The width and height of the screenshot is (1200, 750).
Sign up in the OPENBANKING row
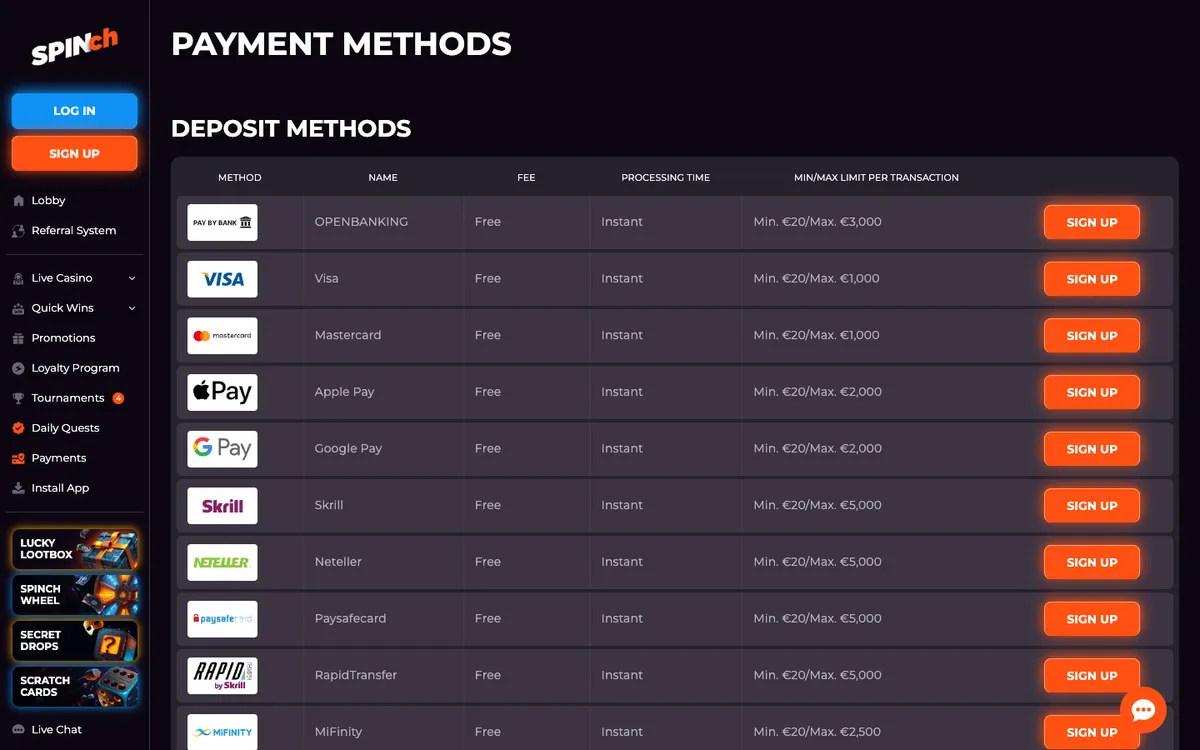(1092, 222)
